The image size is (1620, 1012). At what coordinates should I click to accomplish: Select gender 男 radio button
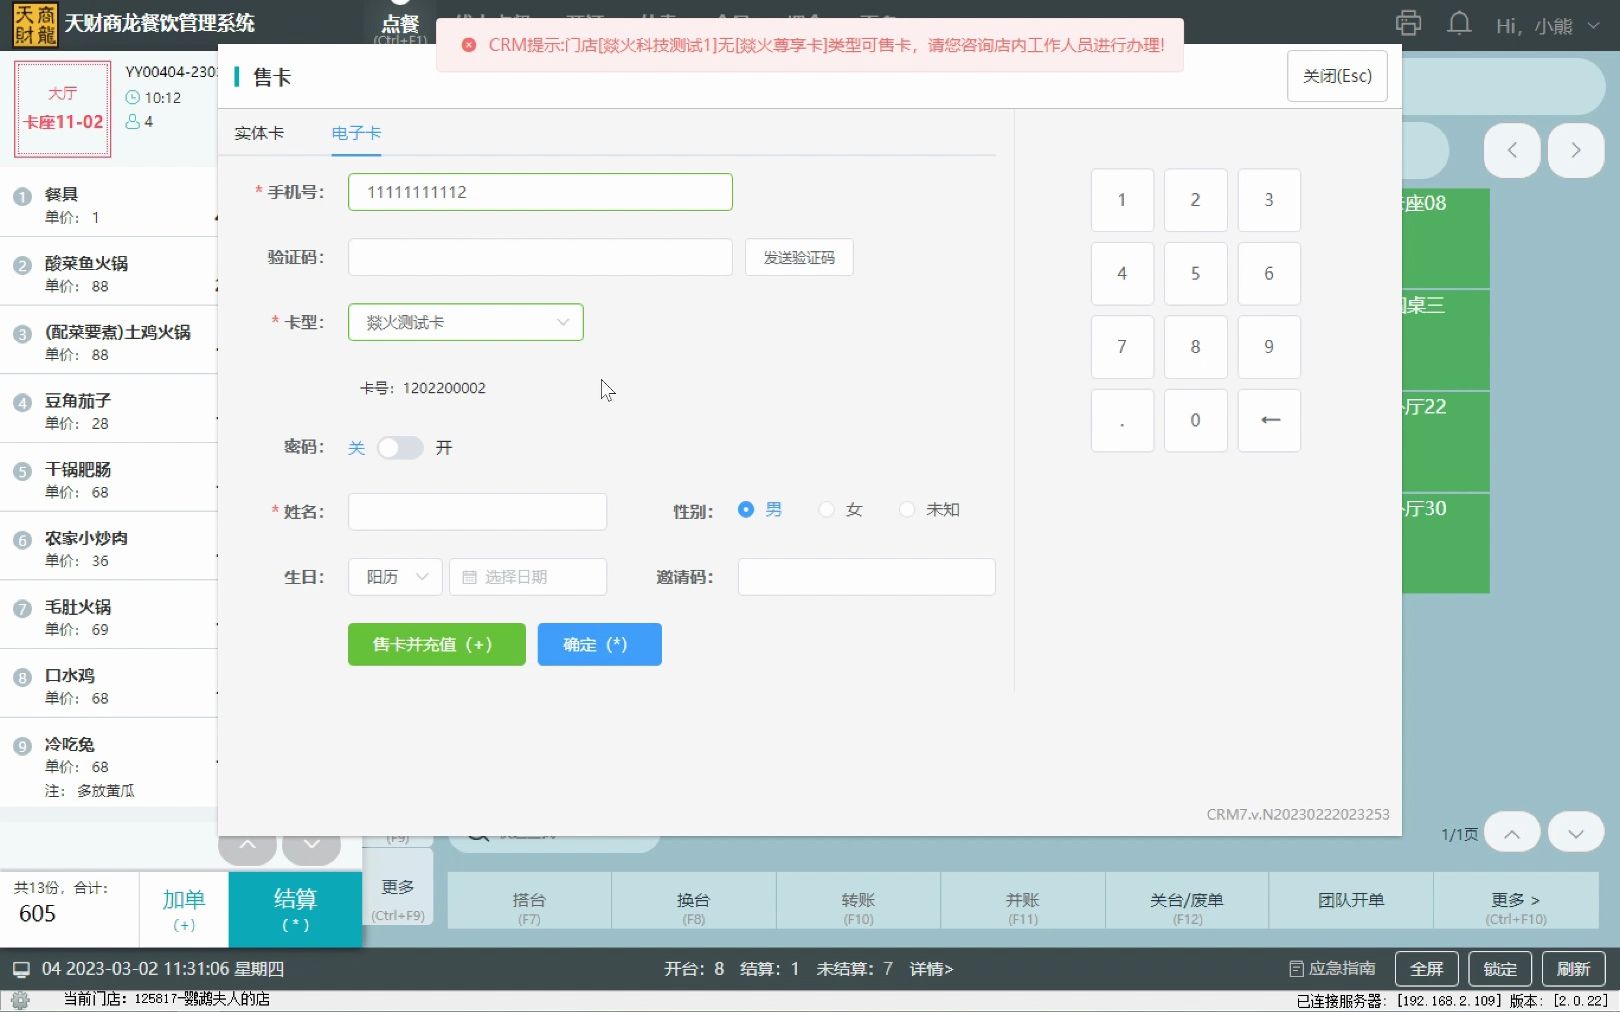click(x=746, y=509)
